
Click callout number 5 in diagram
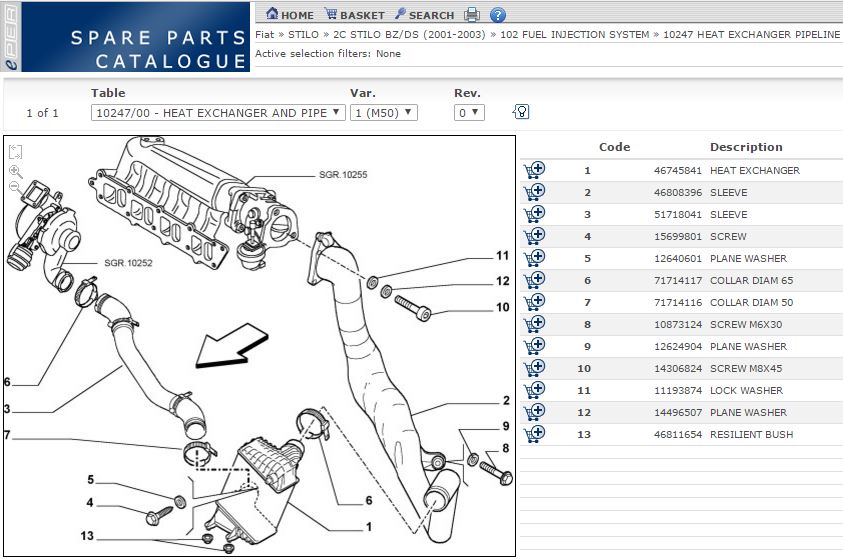90,479
